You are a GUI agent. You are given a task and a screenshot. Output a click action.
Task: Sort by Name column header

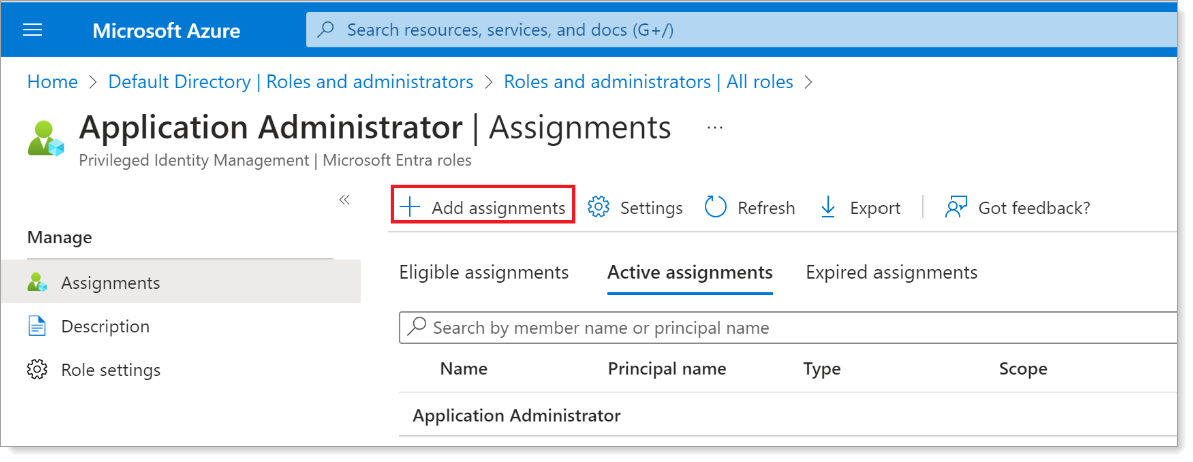[464, 369]
